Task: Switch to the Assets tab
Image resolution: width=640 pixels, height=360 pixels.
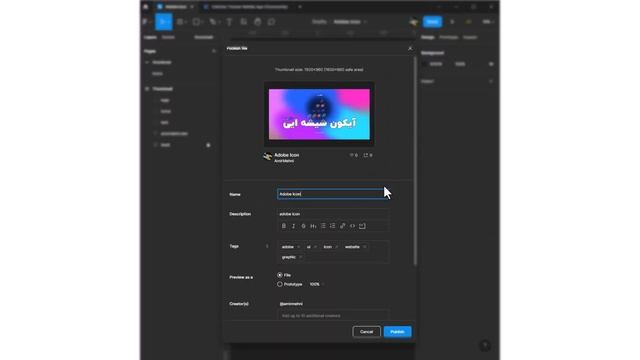Action: [x=168, y=37]
